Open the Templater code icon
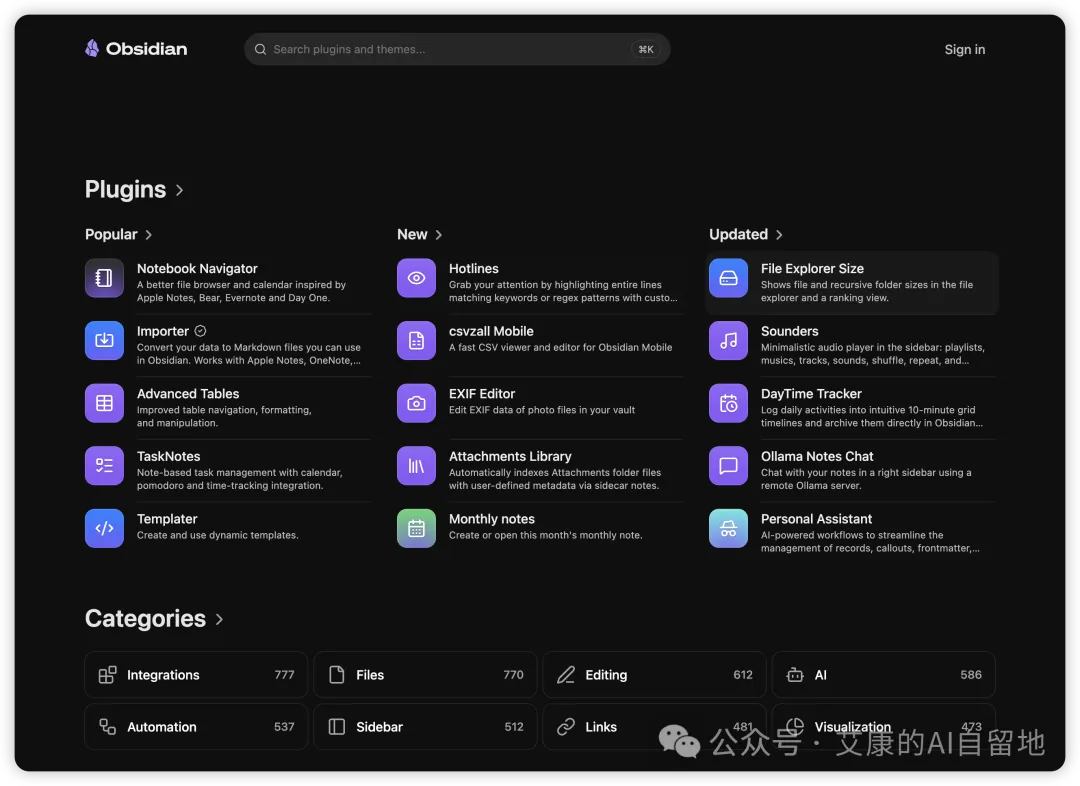 point(104,528)
